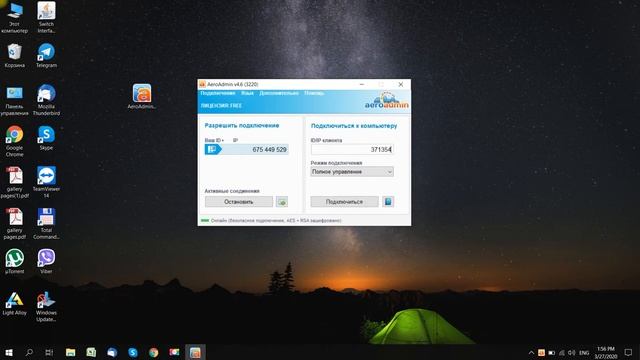
Task: Click the IP label next to Ваш ID
Action: [x=235, y=140]
